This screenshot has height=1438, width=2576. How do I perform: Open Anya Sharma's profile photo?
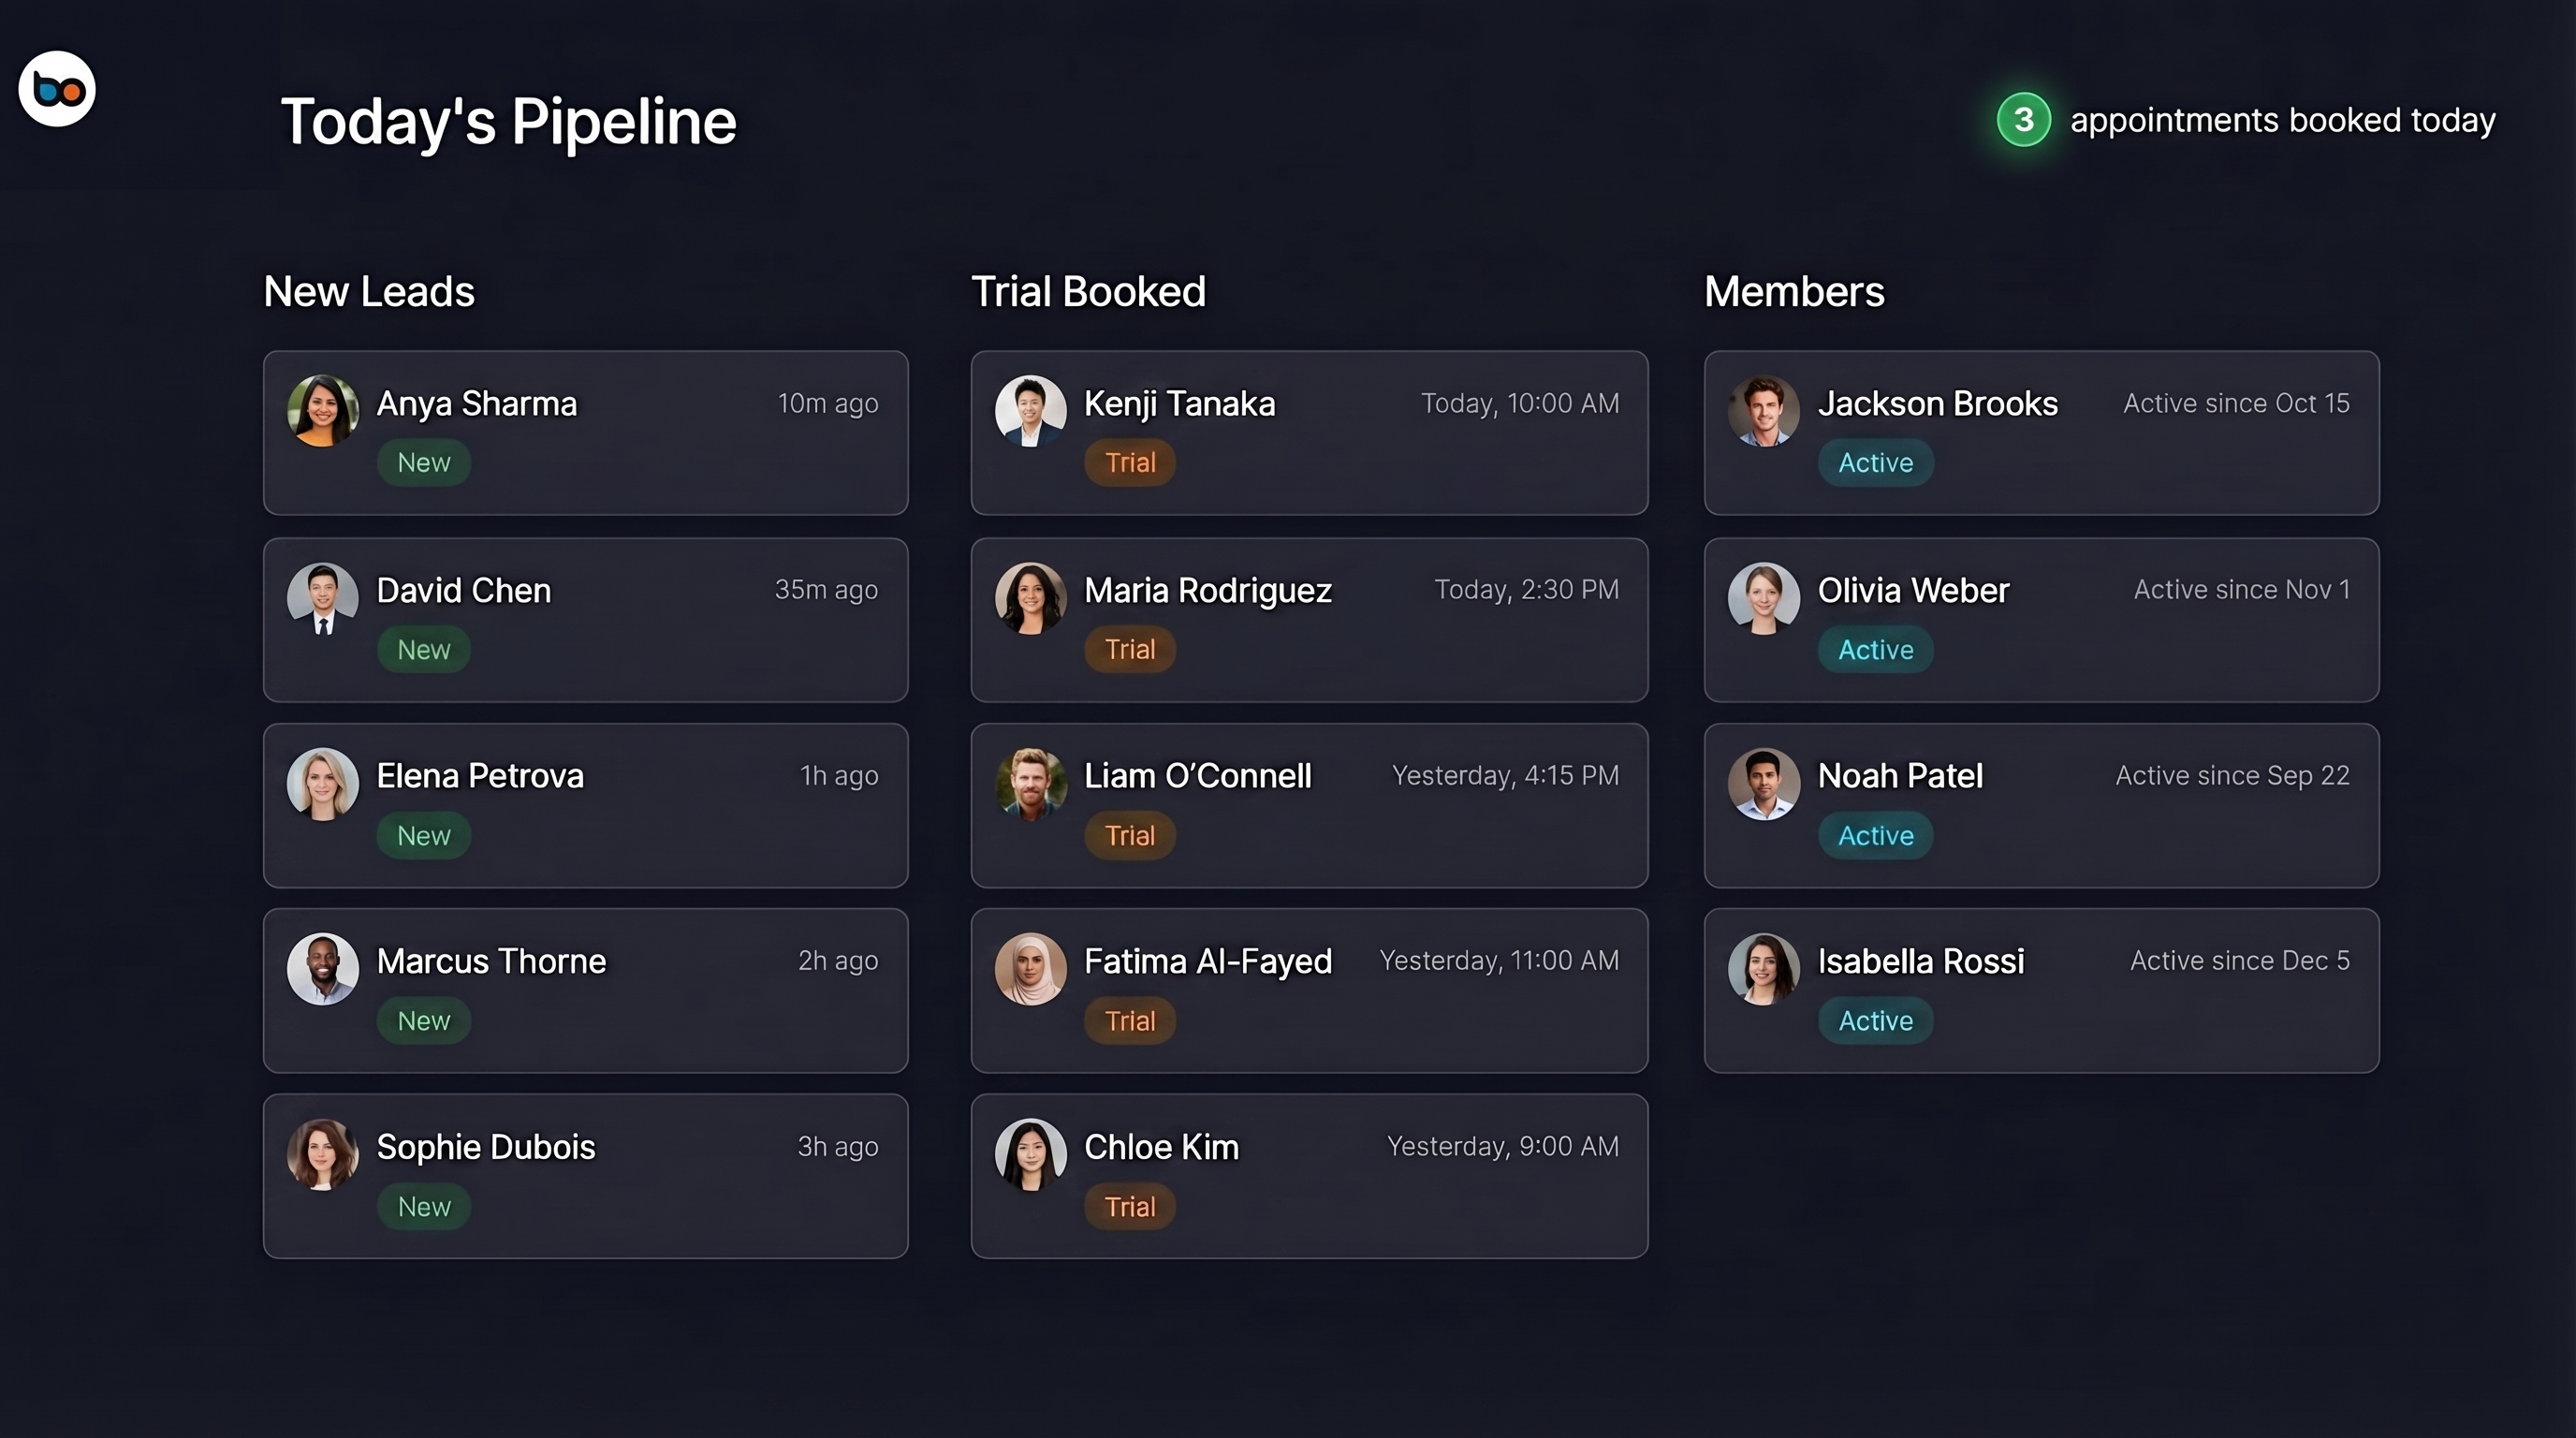tap(322, 410)
